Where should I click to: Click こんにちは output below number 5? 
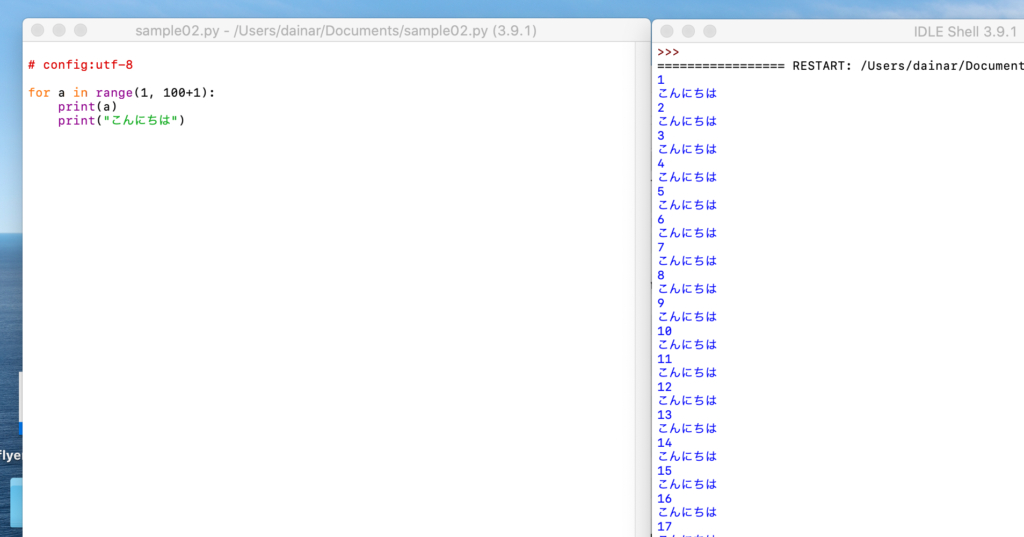[x=687, y=205]
